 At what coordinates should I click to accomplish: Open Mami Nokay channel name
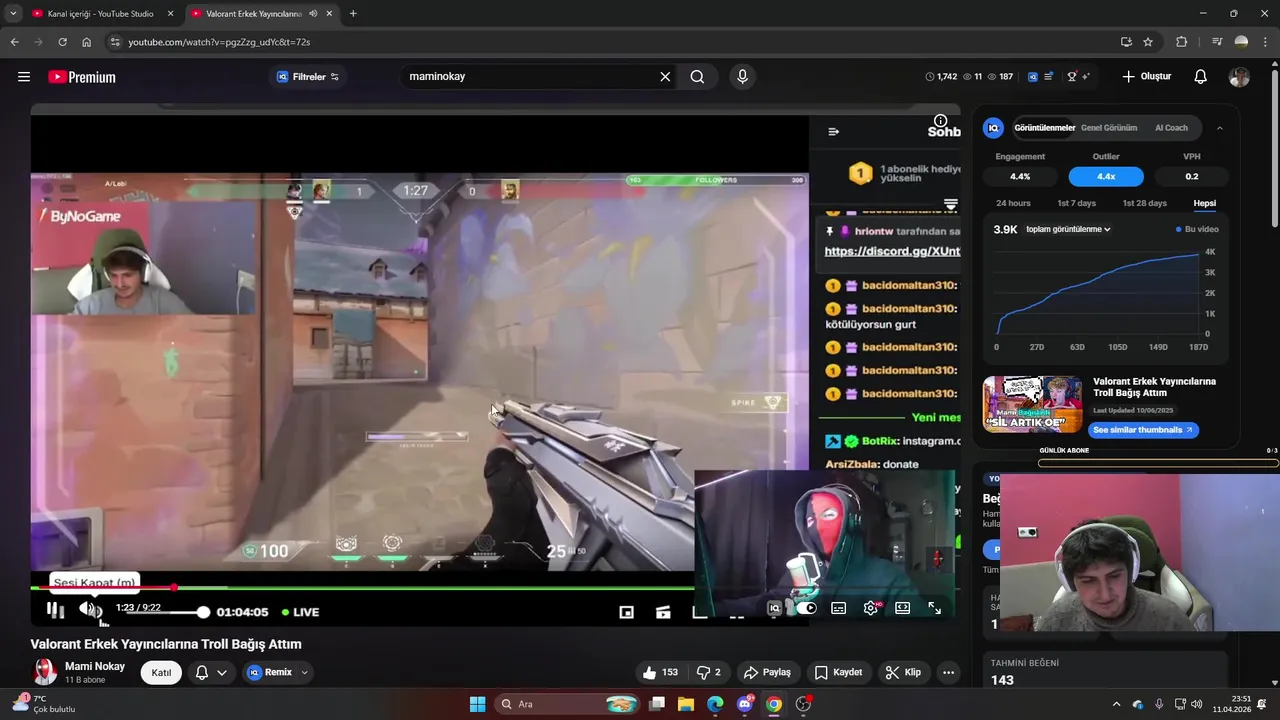pos(95,666)
